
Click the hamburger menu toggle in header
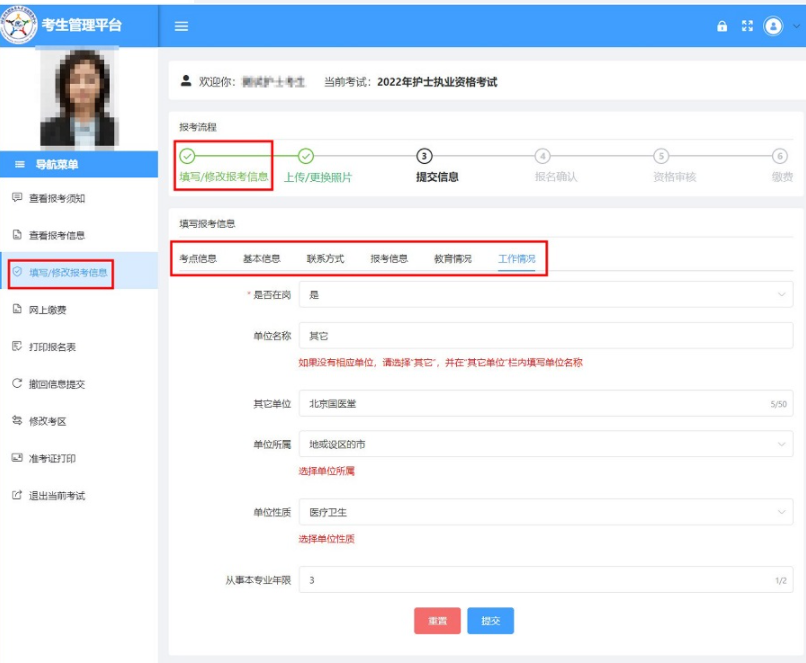pos(181,26)
